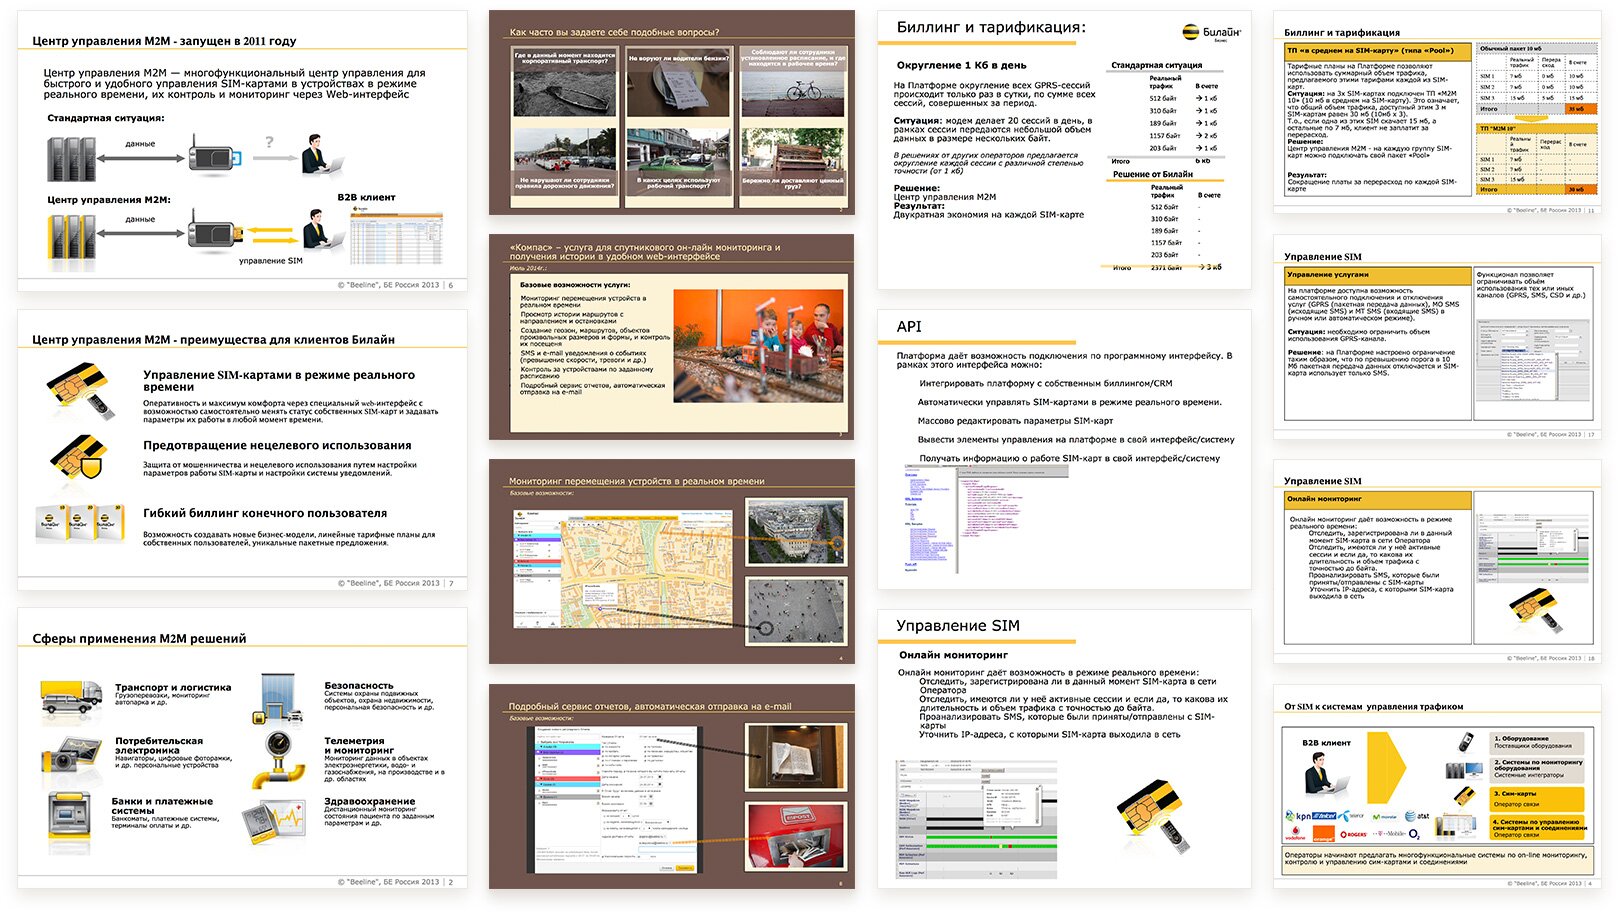Image resolution: width=1619 pixels, height=916 pixels.
Task: Open the boat photo about корпоративный транспорт
Action: [x=565, y=81]
